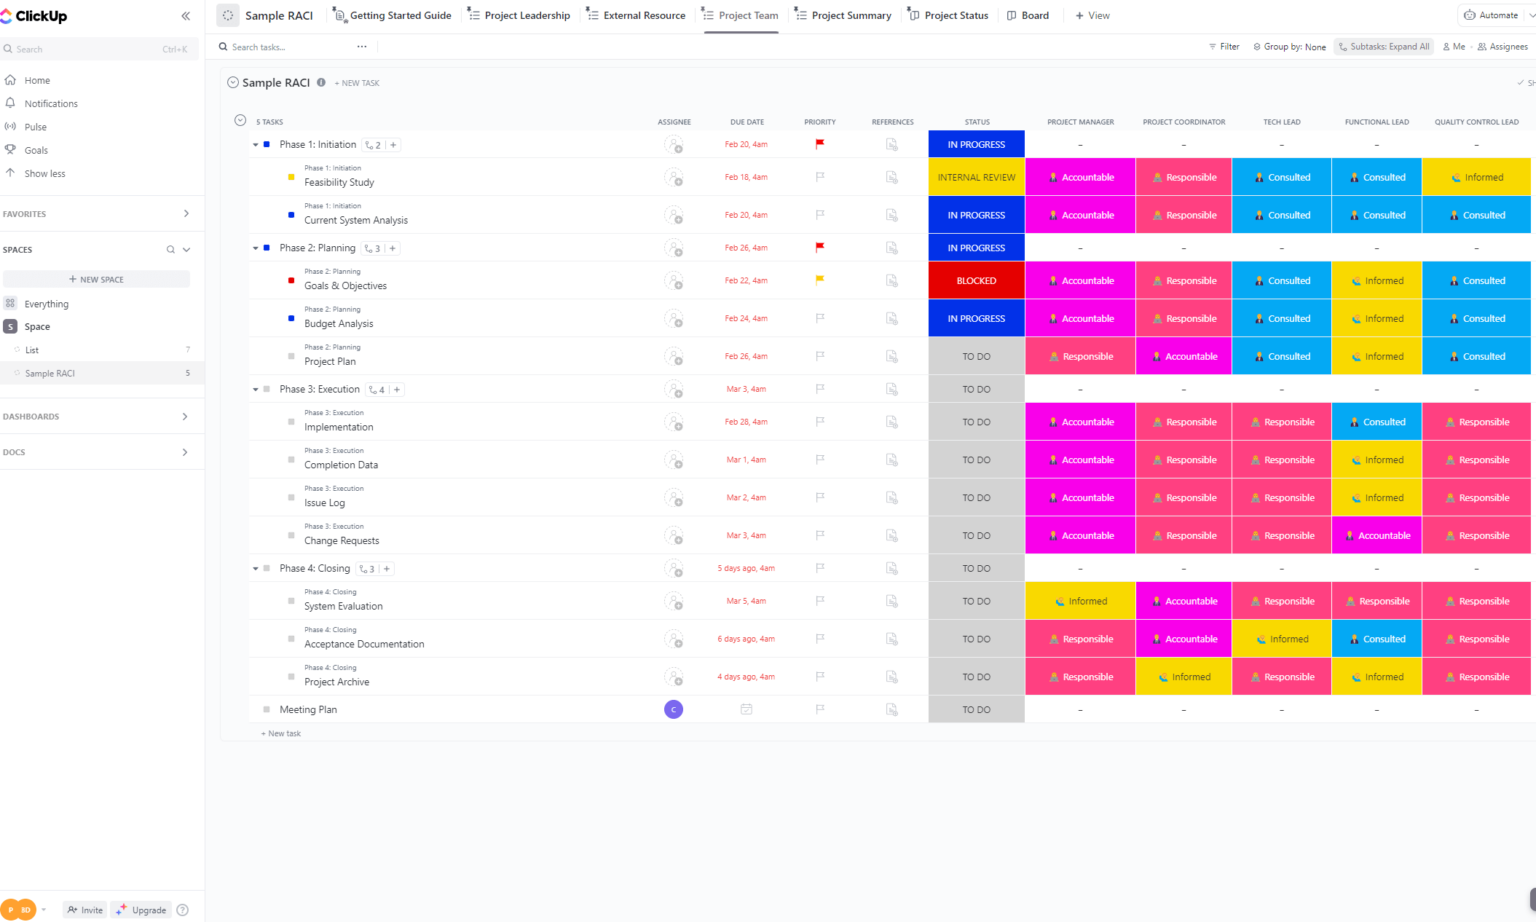Collapse the left sidebar with double chevron

pyautogui.click(x=185, y=15)
